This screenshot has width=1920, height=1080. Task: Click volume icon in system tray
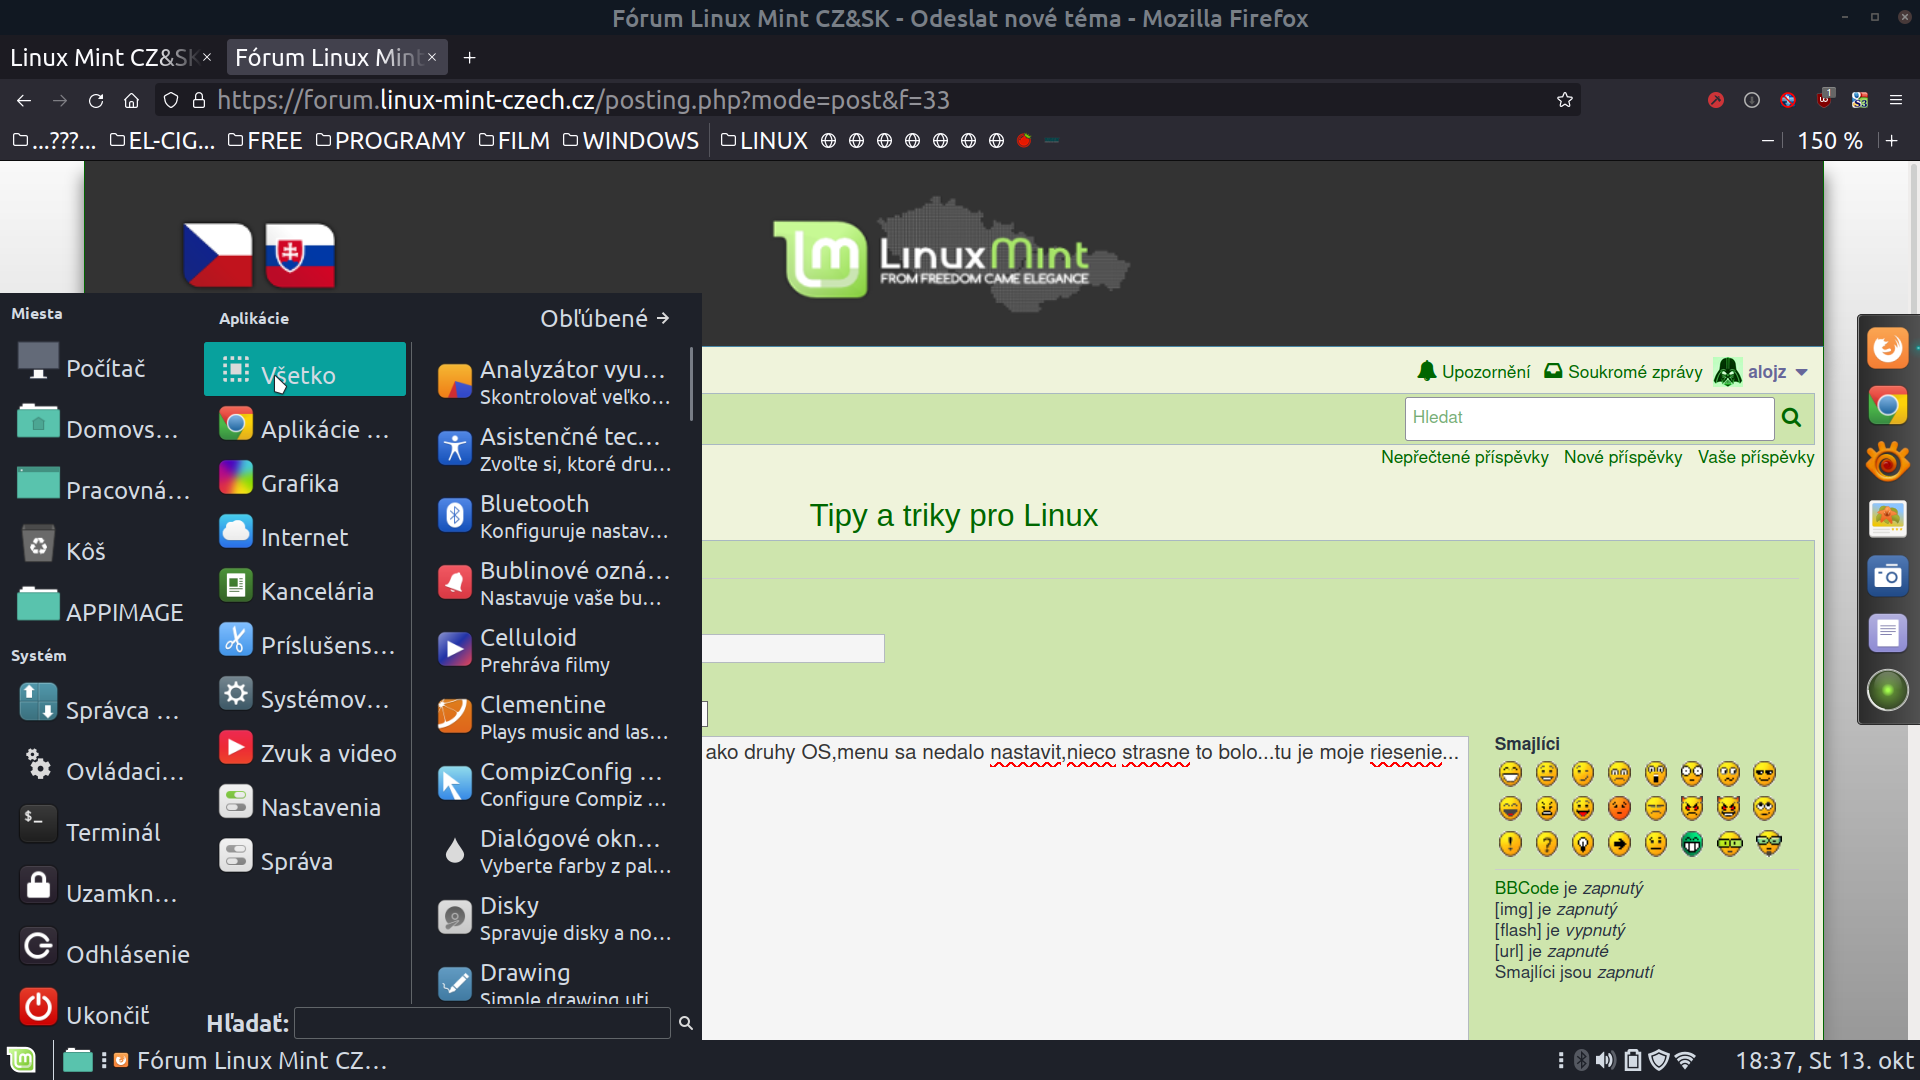(1605, 1060)
